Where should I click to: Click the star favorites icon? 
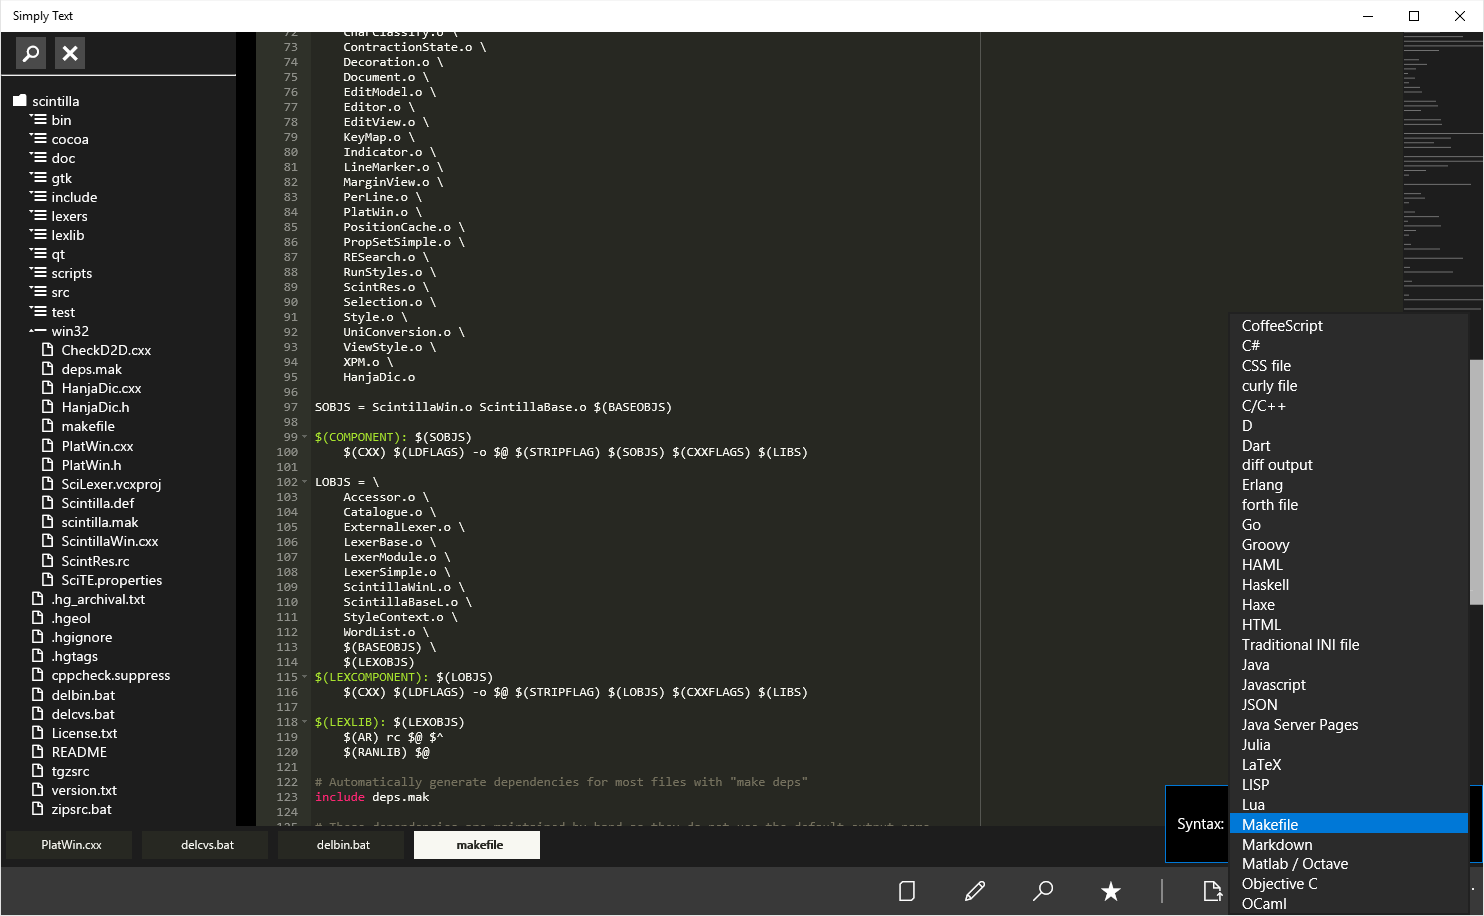1110,891
